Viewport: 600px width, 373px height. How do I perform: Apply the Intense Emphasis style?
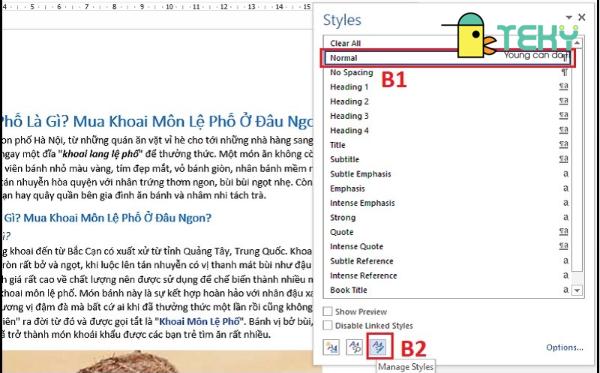[x=447, y=203]
